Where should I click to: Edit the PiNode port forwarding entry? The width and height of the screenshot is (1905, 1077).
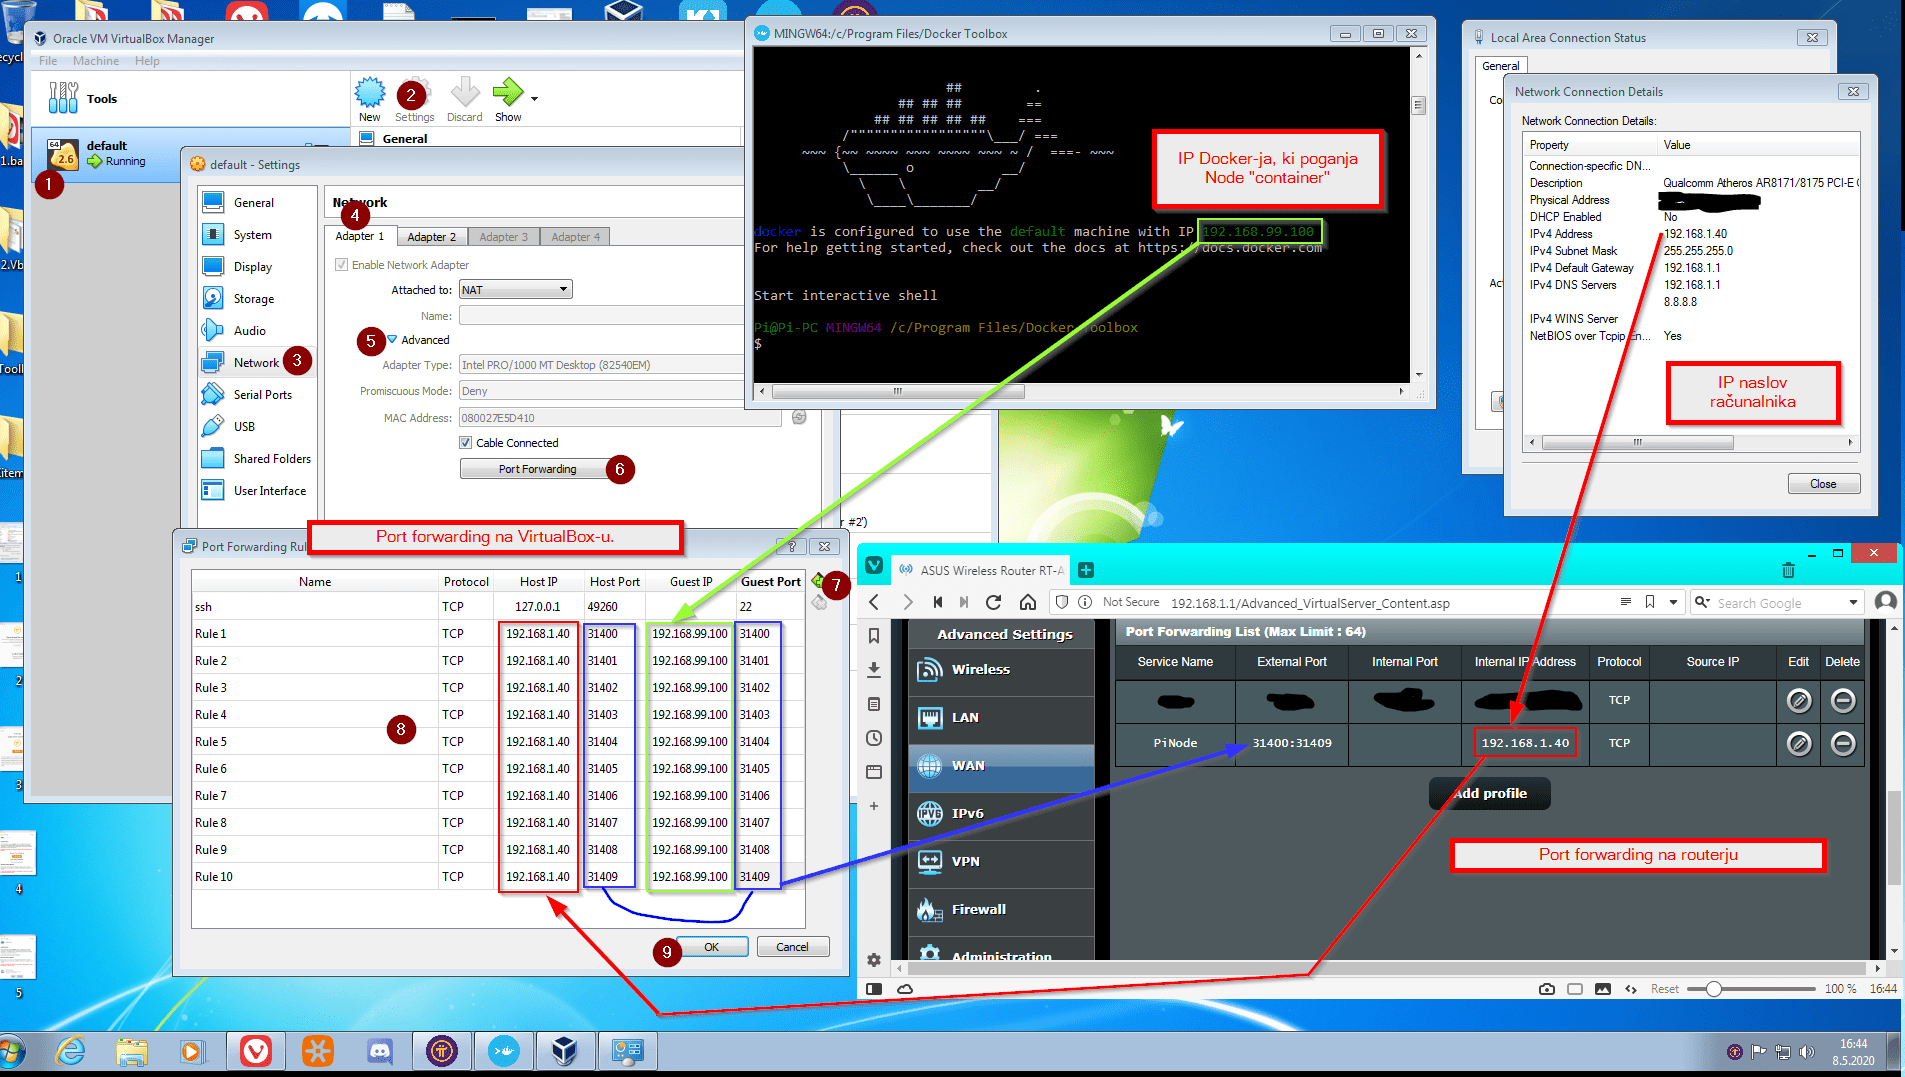coord(1798,743)
